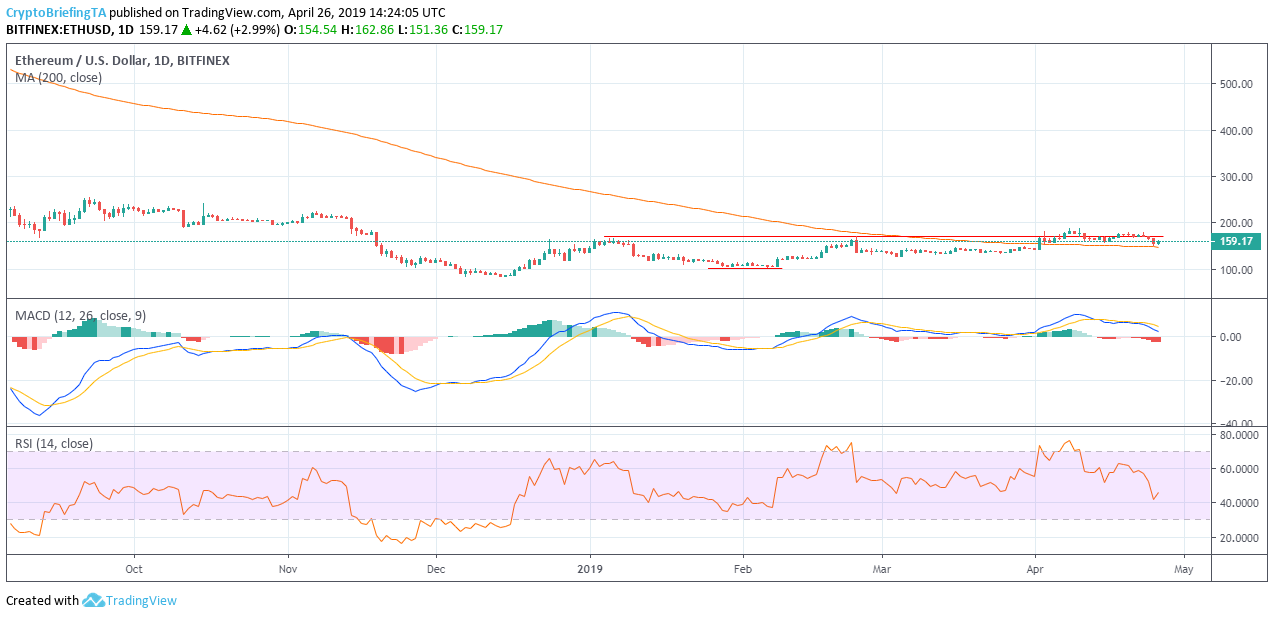Click the MACD (12, 26, close, 9) label
Screen dimensions: 1274x618
point(80,316)
